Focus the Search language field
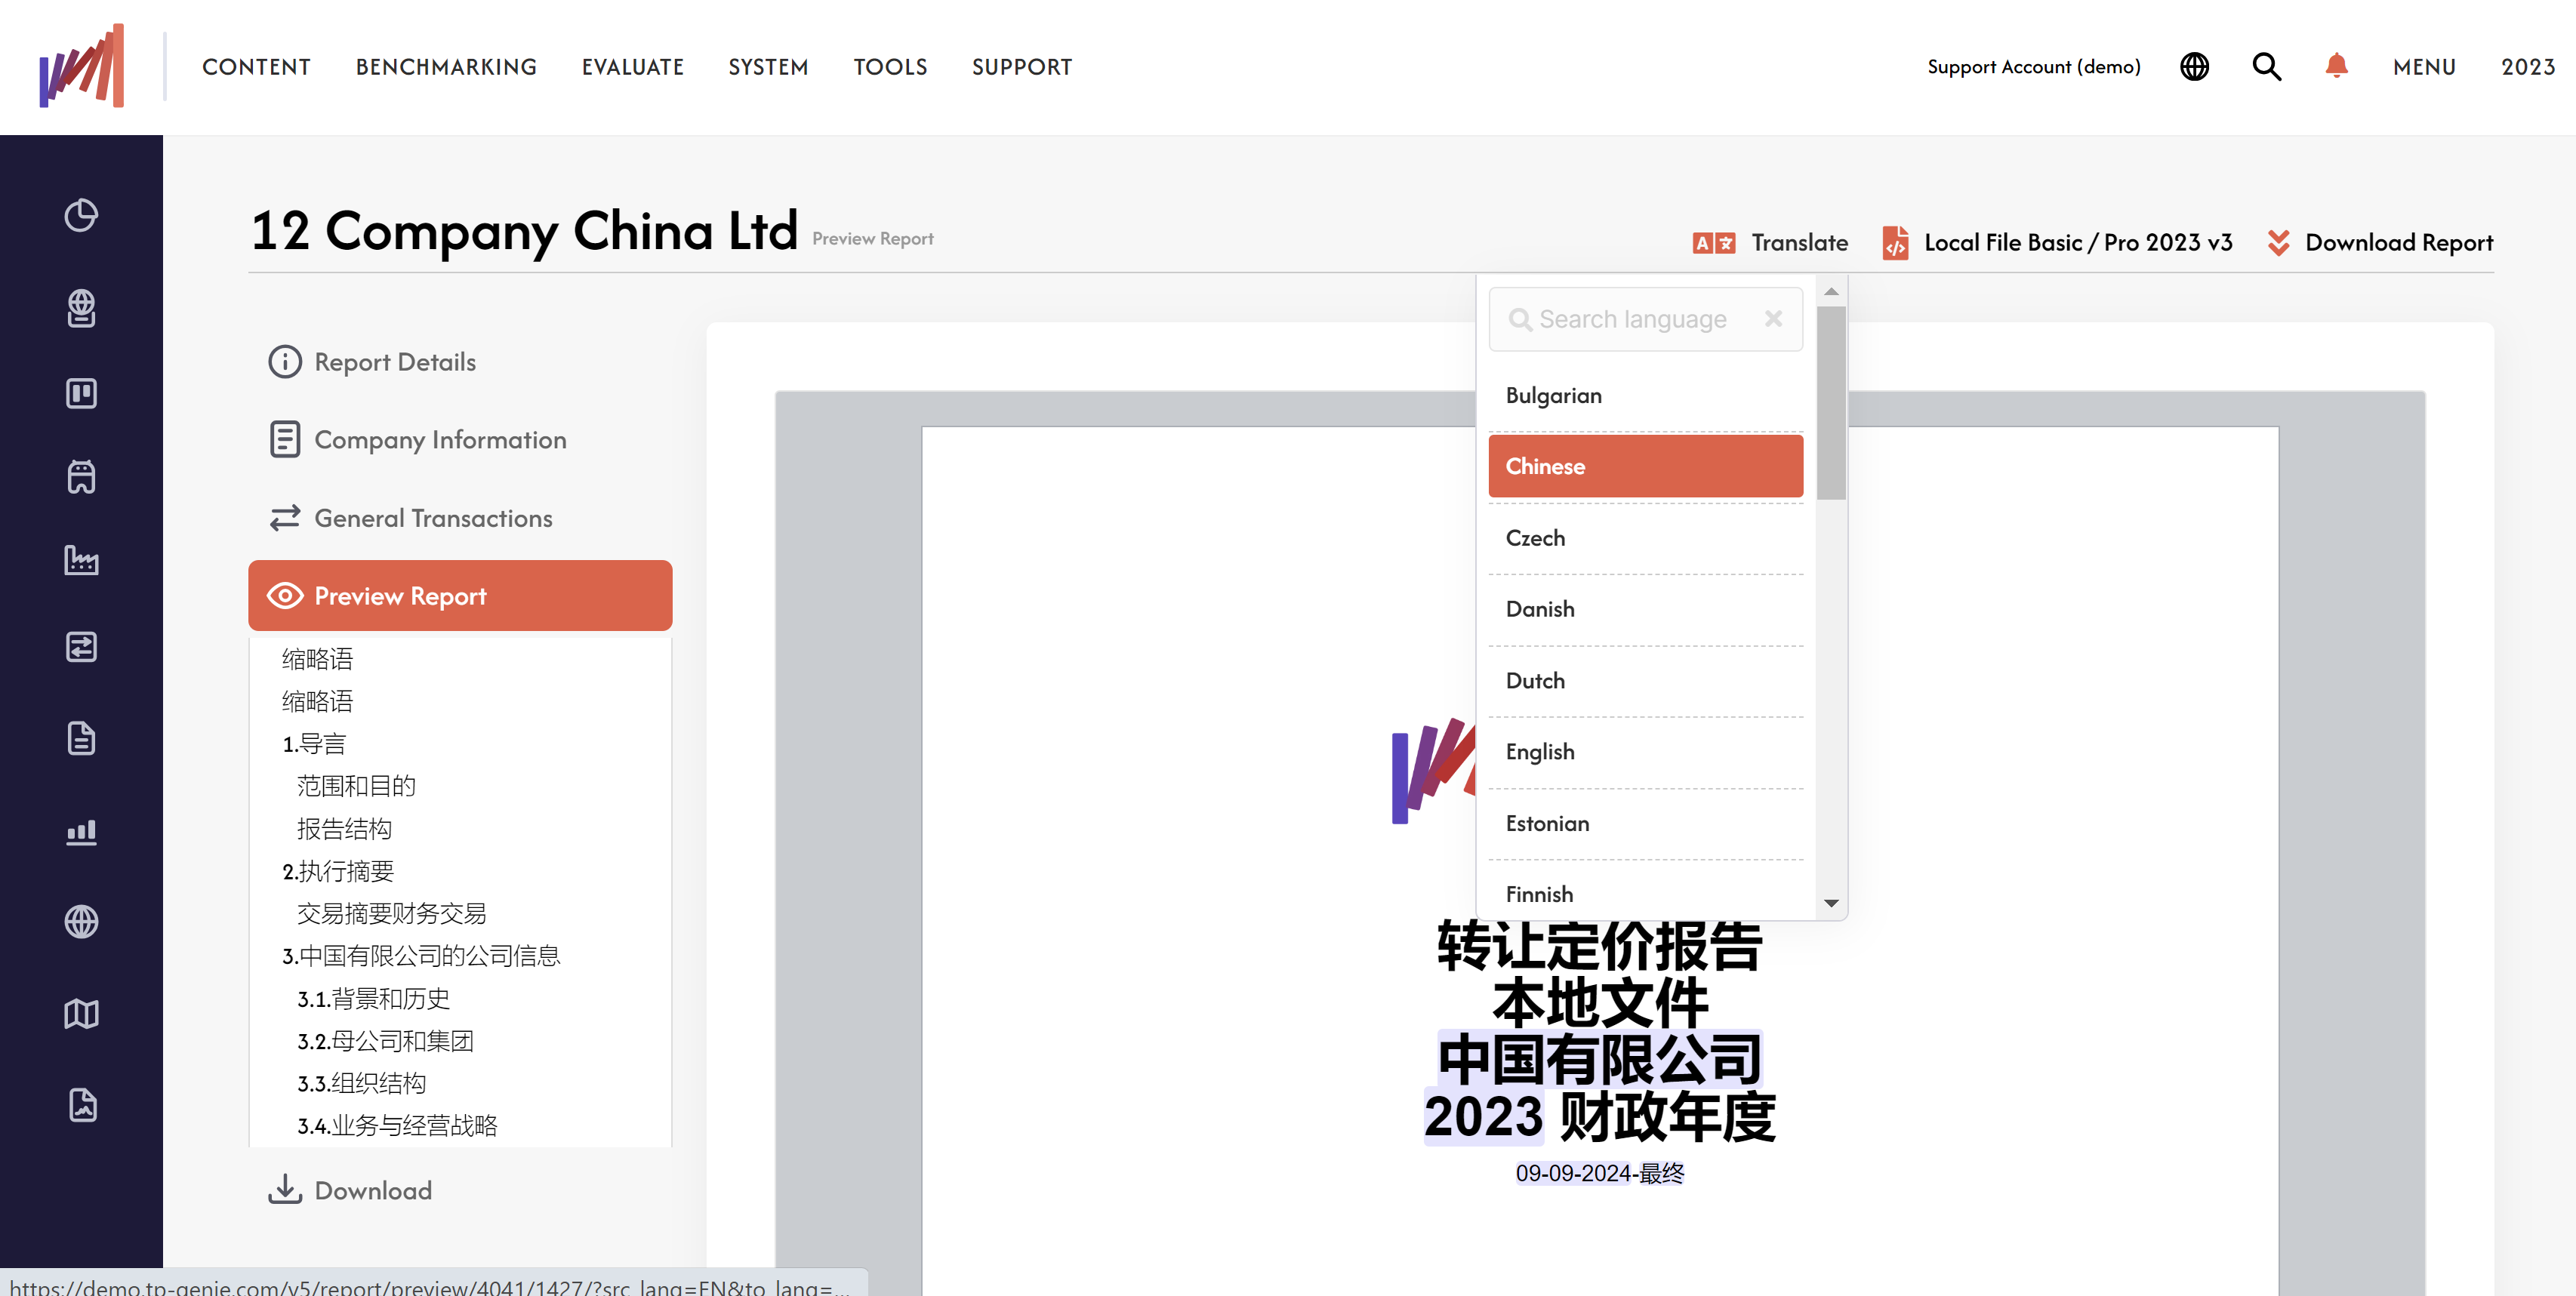This screenshot has width=2576, height=1296. (x=1645, y=319)
